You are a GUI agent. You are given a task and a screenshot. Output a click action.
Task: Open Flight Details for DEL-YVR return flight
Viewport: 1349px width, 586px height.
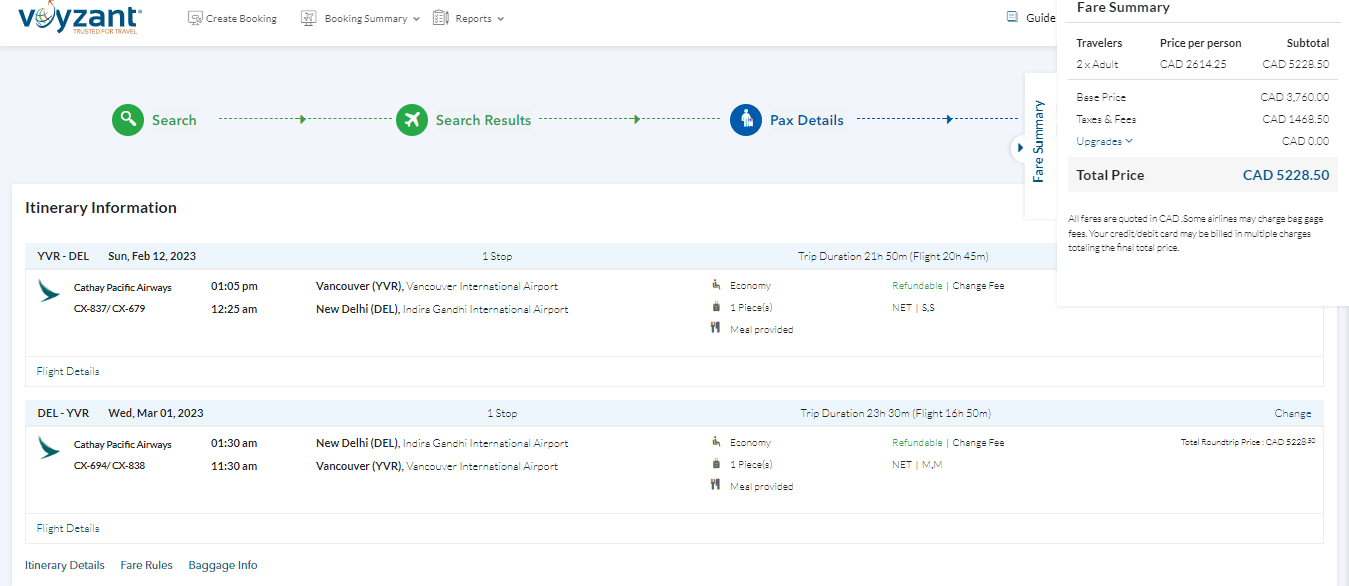click(68, 528)
